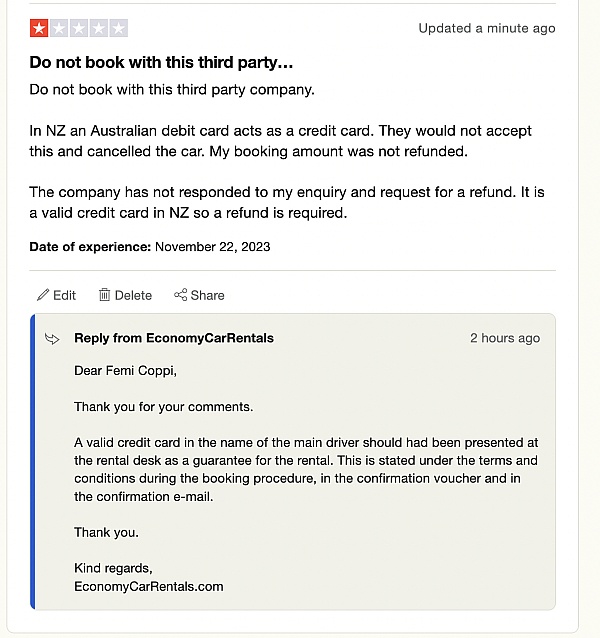Screen dimensions: 600x638
Task: Click the second gray rating star
Action: pyautogui.click(x=59, y=28)
